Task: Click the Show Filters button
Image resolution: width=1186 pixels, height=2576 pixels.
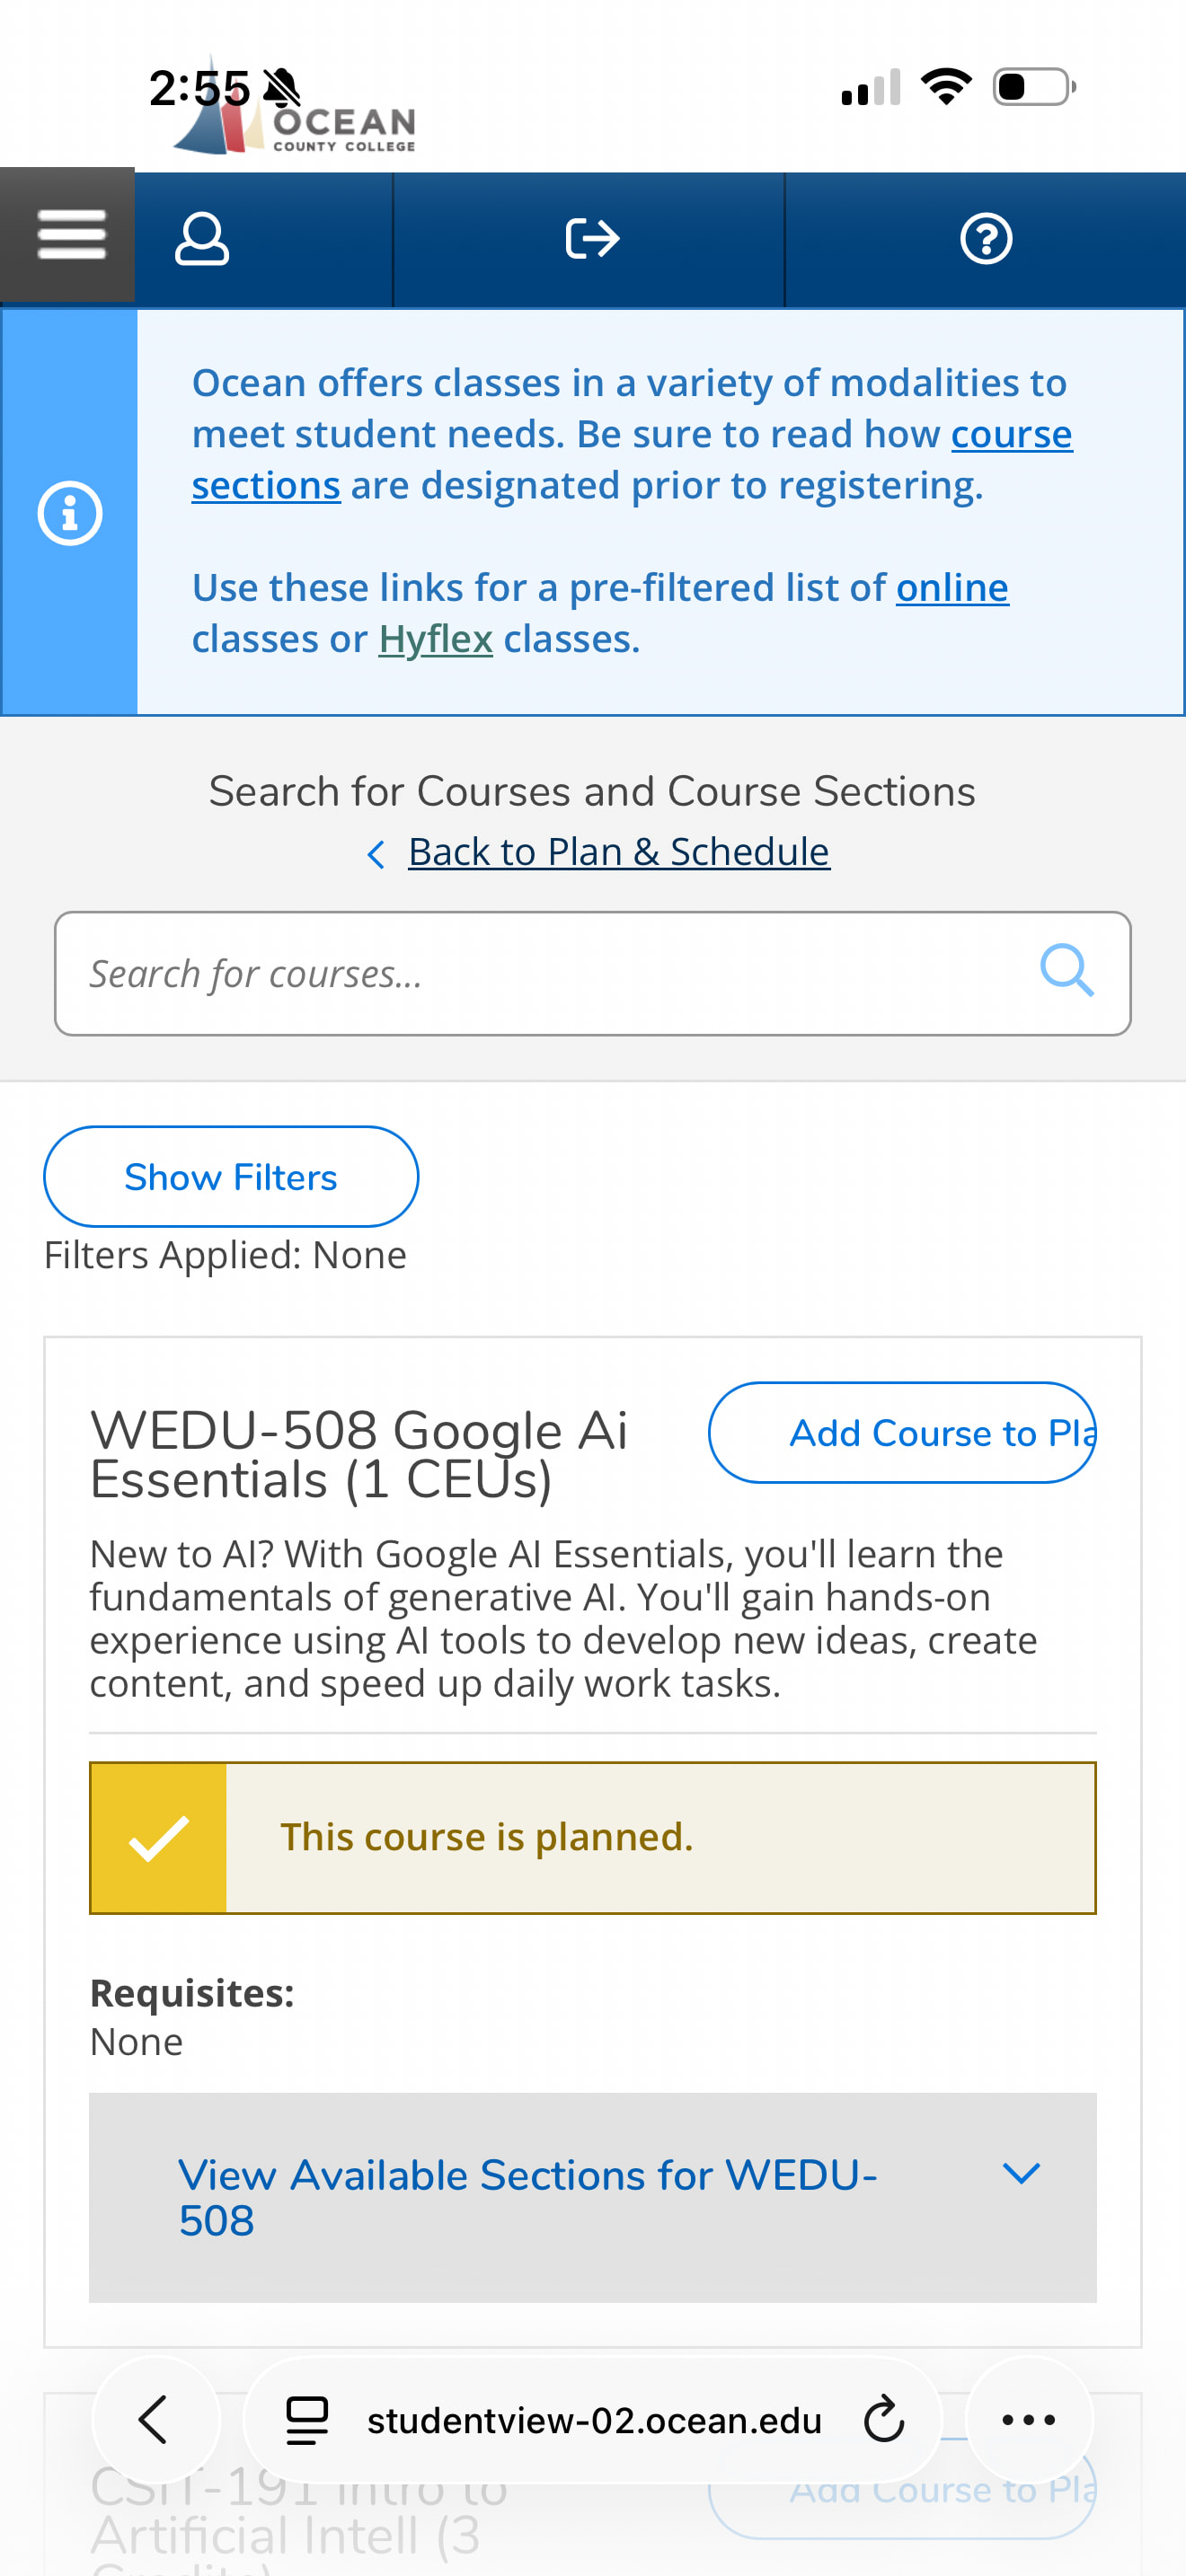Action: [x=231, y=1177]
